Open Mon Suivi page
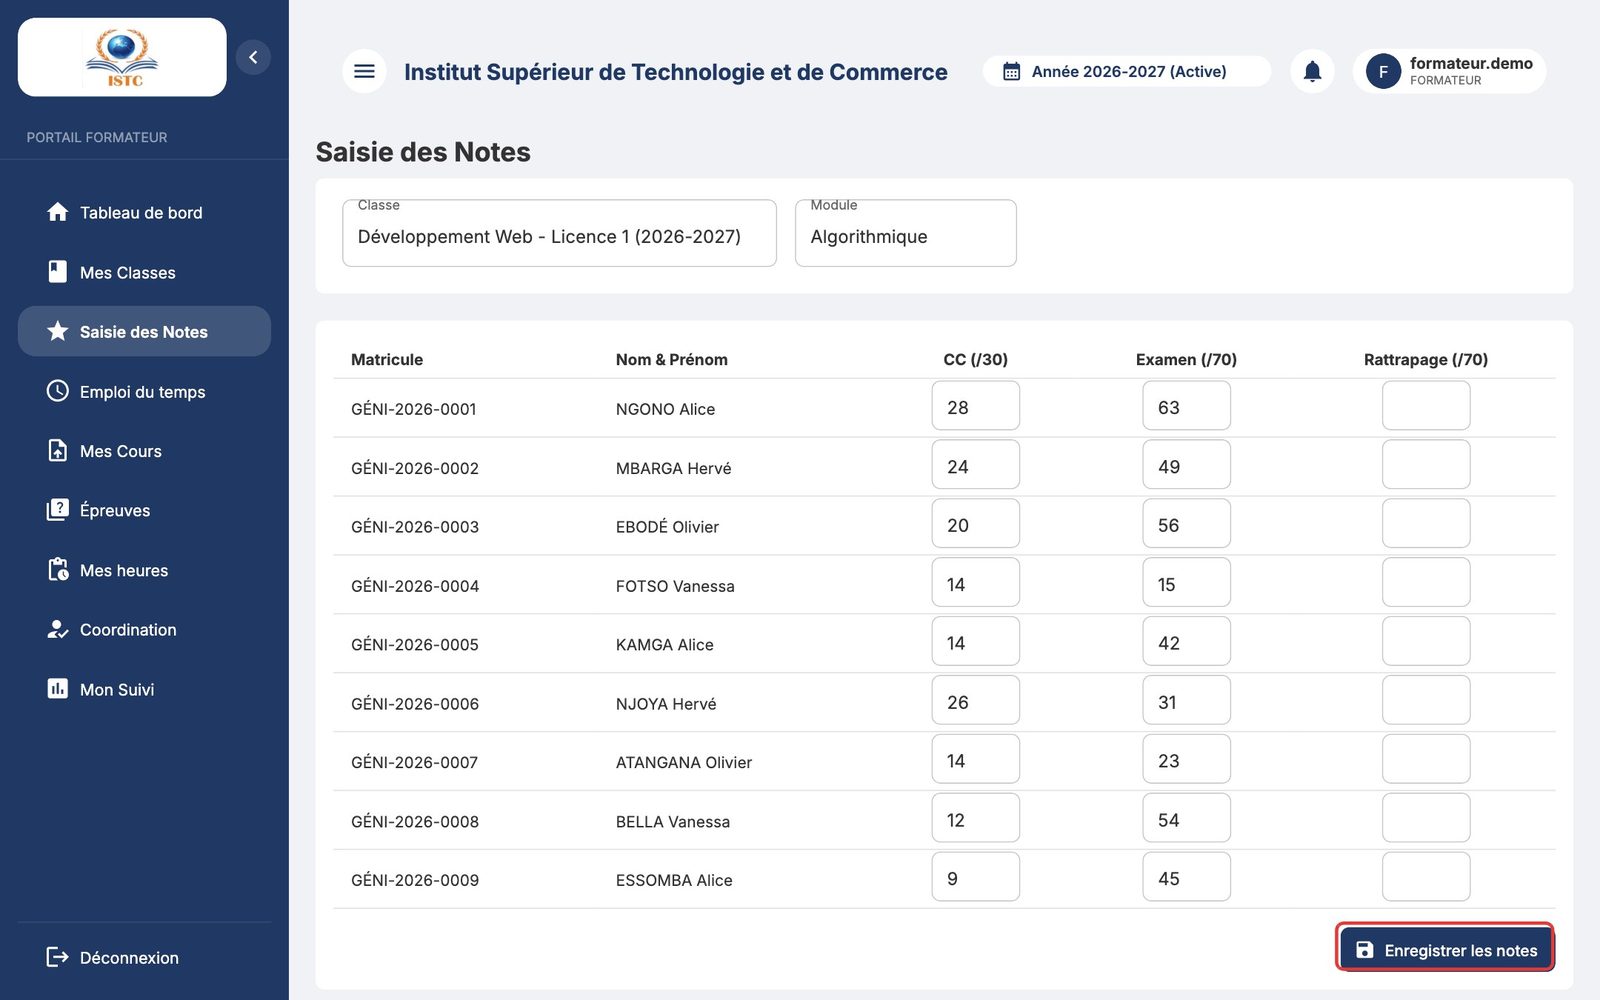This screenshot has width=1600, height=1000. (144, 689)
